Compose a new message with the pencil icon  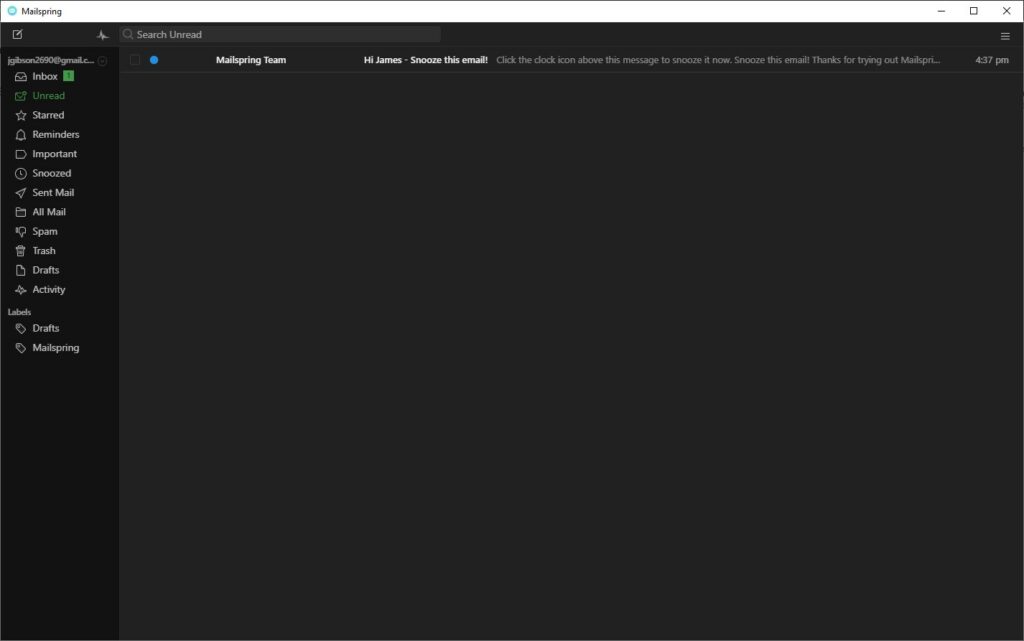pos(18,34)
